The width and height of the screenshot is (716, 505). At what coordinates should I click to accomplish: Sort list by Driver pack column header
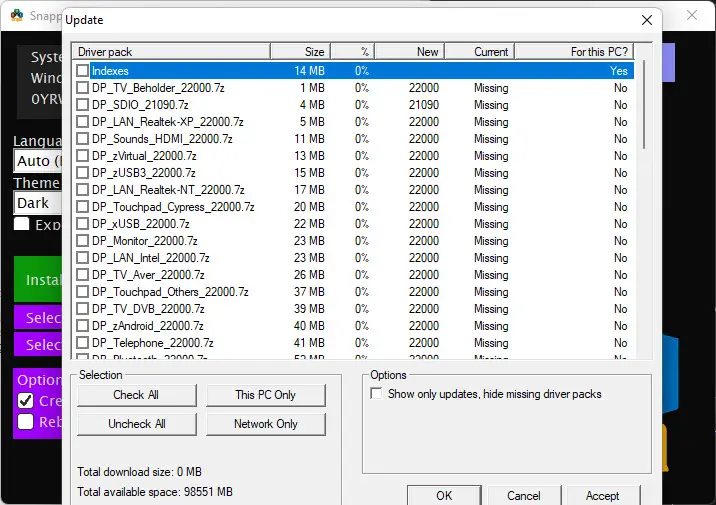click(x=172, y=52)
